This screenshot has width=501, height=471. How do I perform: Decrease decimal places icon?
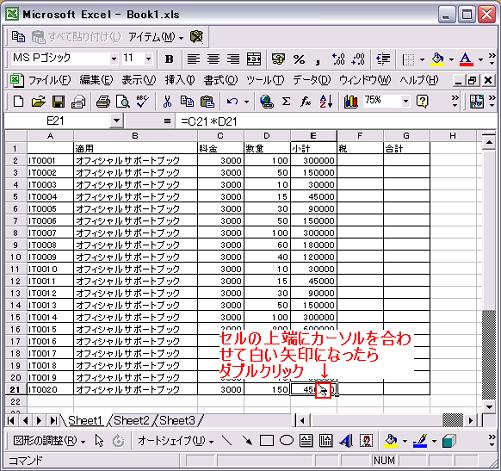tap(358, 59)
